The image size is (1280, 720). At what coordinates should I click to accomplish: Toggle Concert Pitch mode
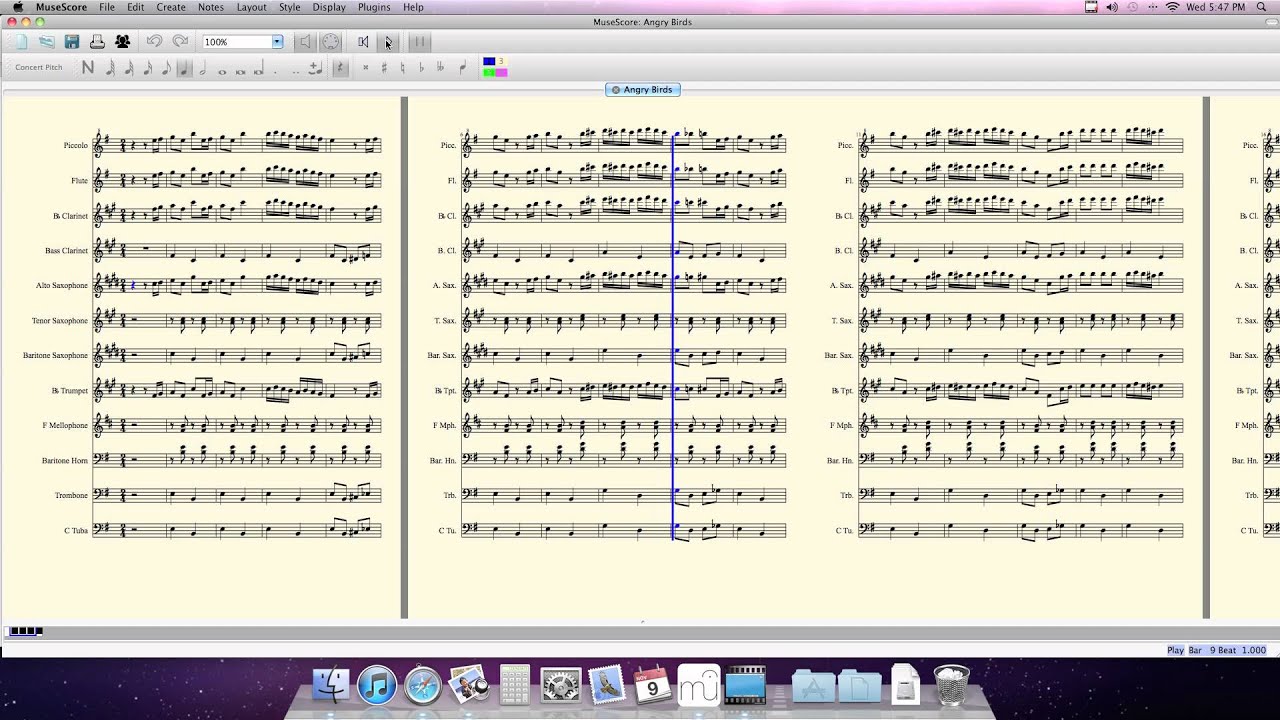click(39, 67)
